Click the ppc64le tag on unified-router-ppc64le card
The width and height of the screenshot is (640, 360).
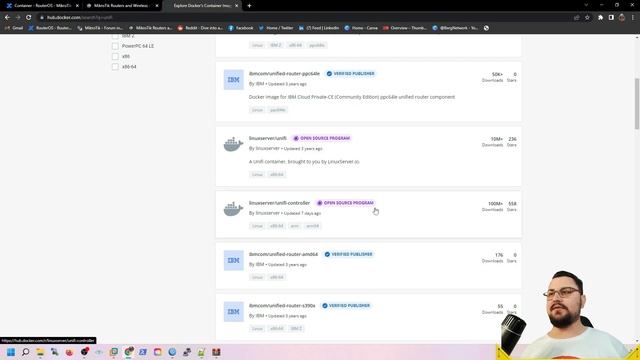[x=278, y=110]
